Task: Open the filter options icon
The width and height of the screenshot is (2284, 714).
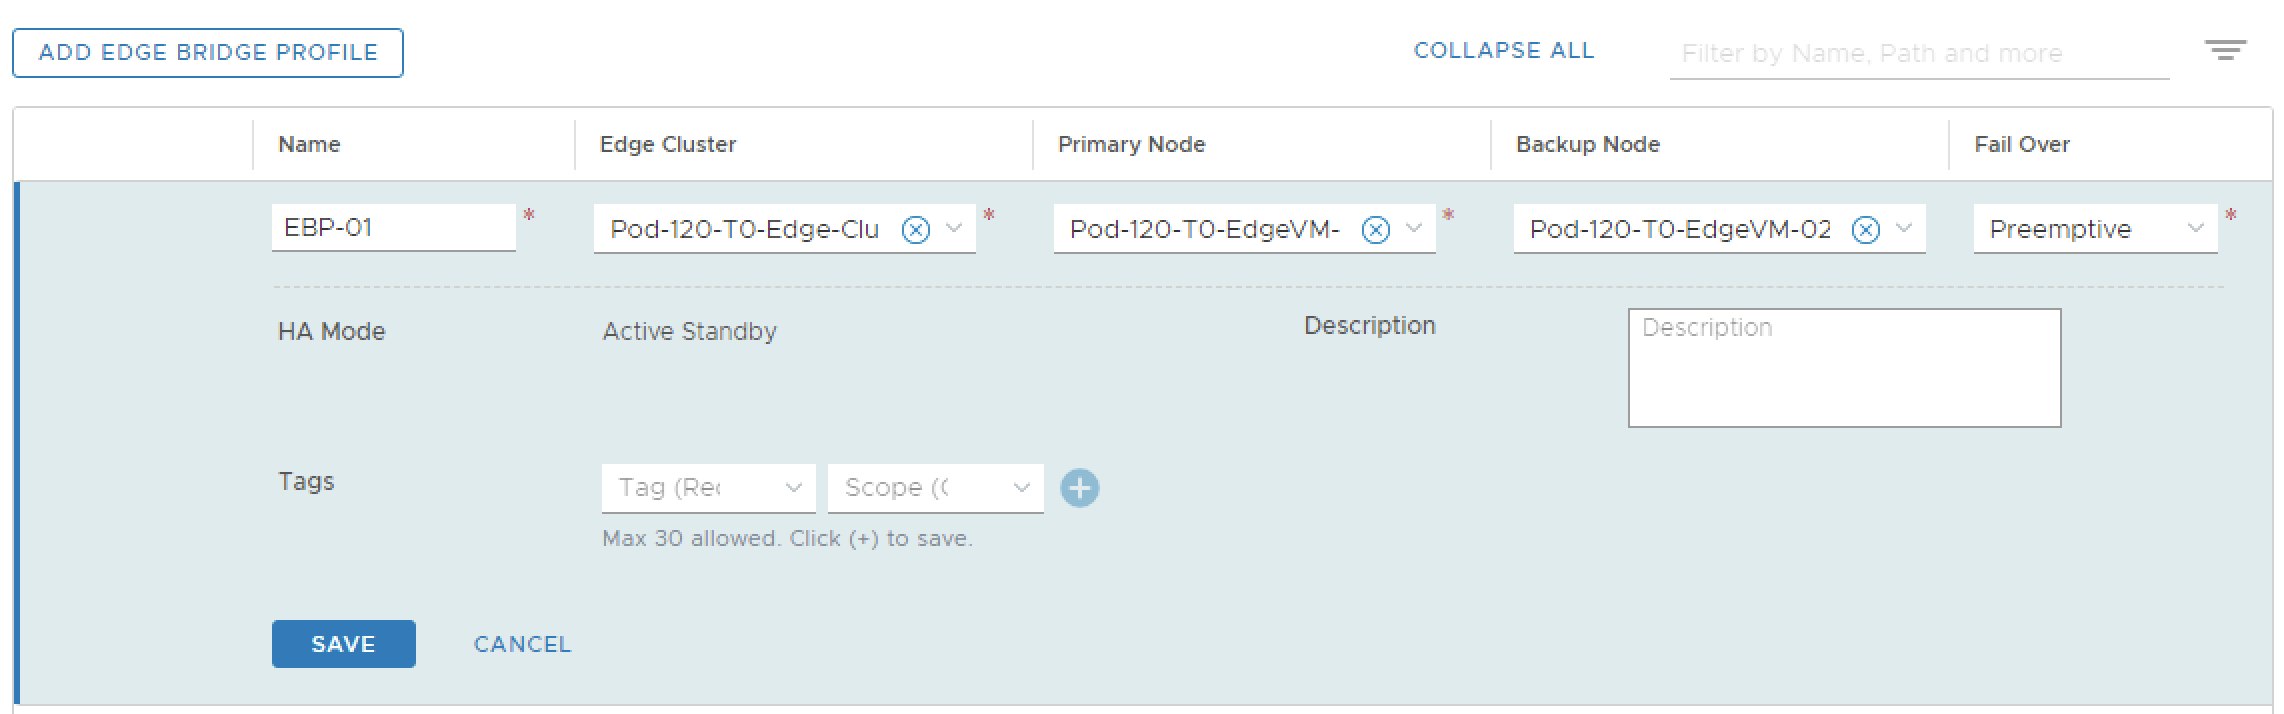Action: (x=2225, y=51)
